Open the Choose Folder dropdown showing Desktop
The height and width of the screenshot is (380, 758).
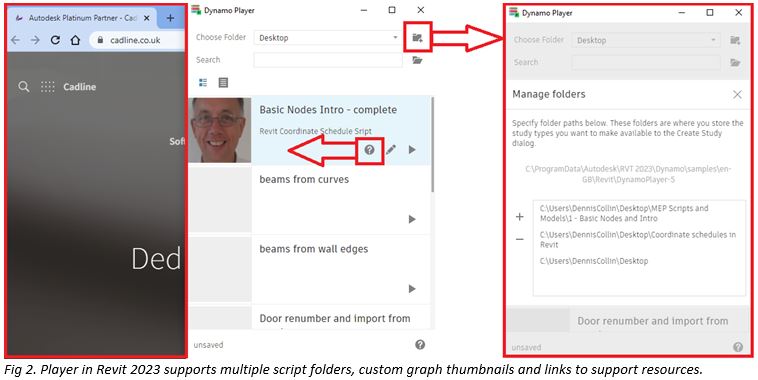(328, 38)
